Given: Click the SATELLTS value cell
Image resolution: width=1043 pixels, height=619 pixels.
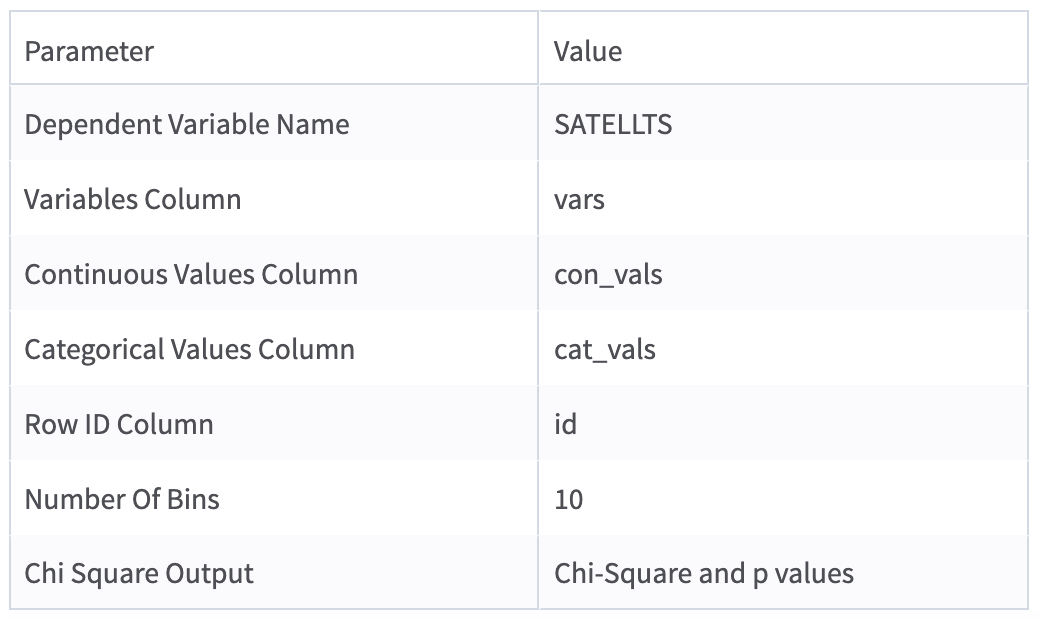Looking at the screenshot, I should tap(613, 125).
